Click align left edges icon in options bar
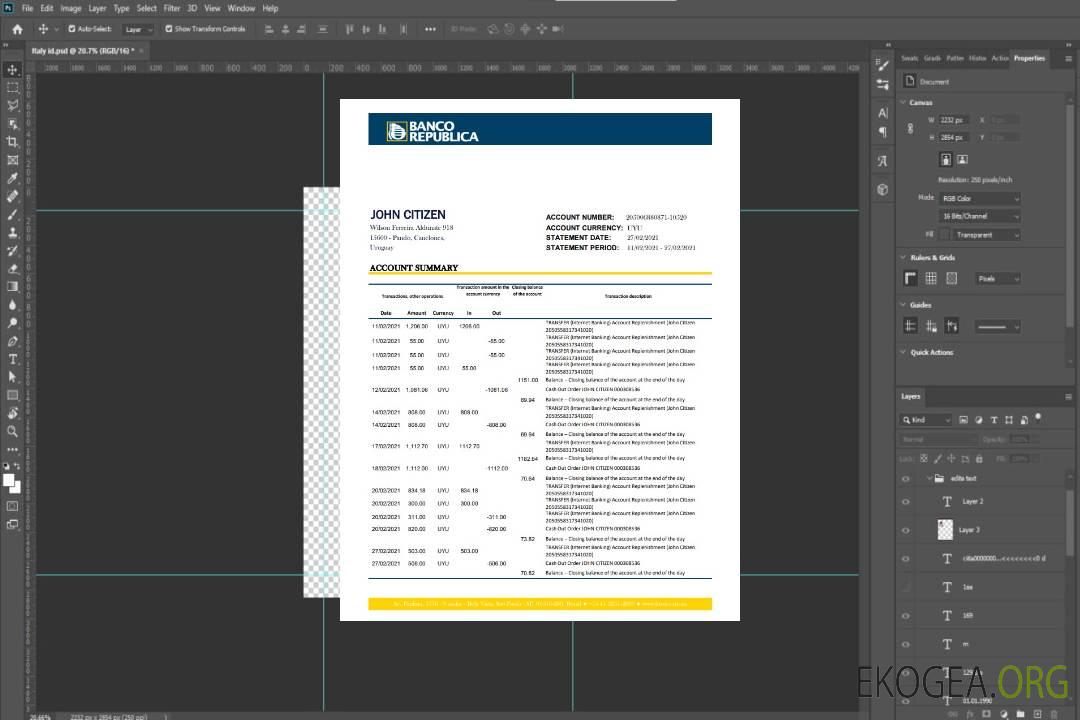1080x720 pixels. click(x=269, y=29)
